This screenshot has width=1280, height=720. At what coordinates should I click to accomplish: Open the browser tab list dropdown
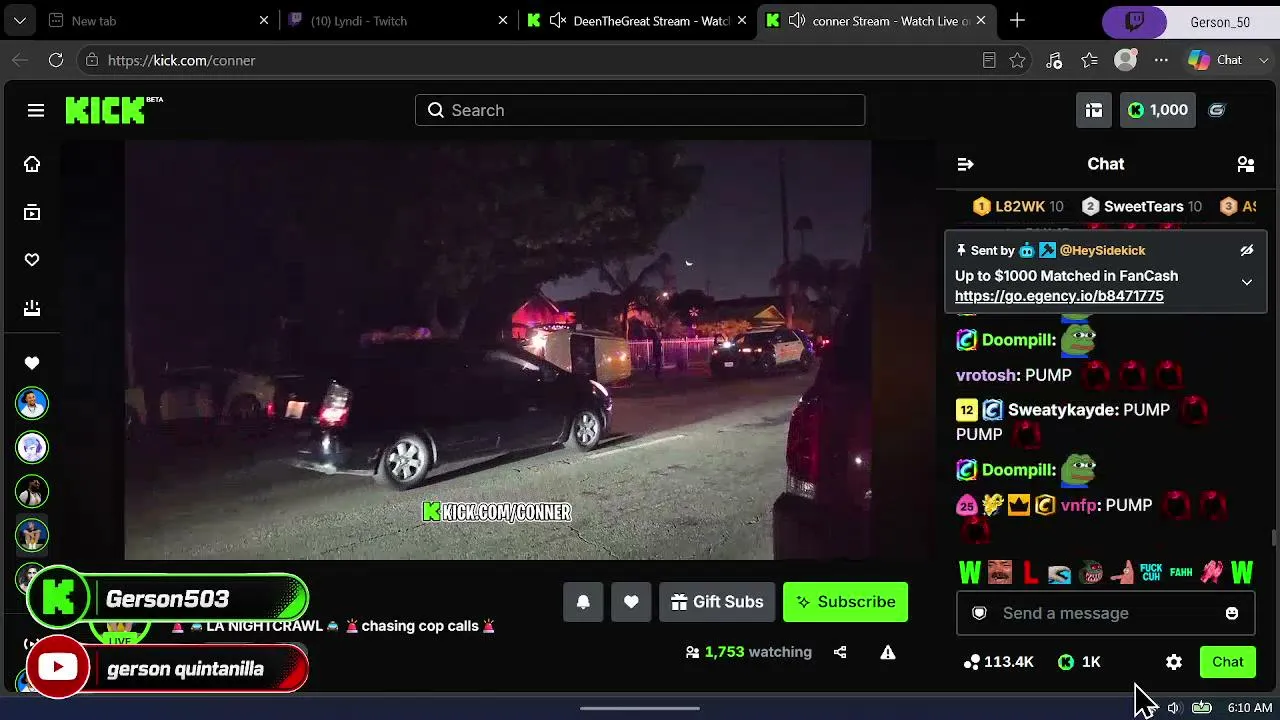[x=19, y=21]
